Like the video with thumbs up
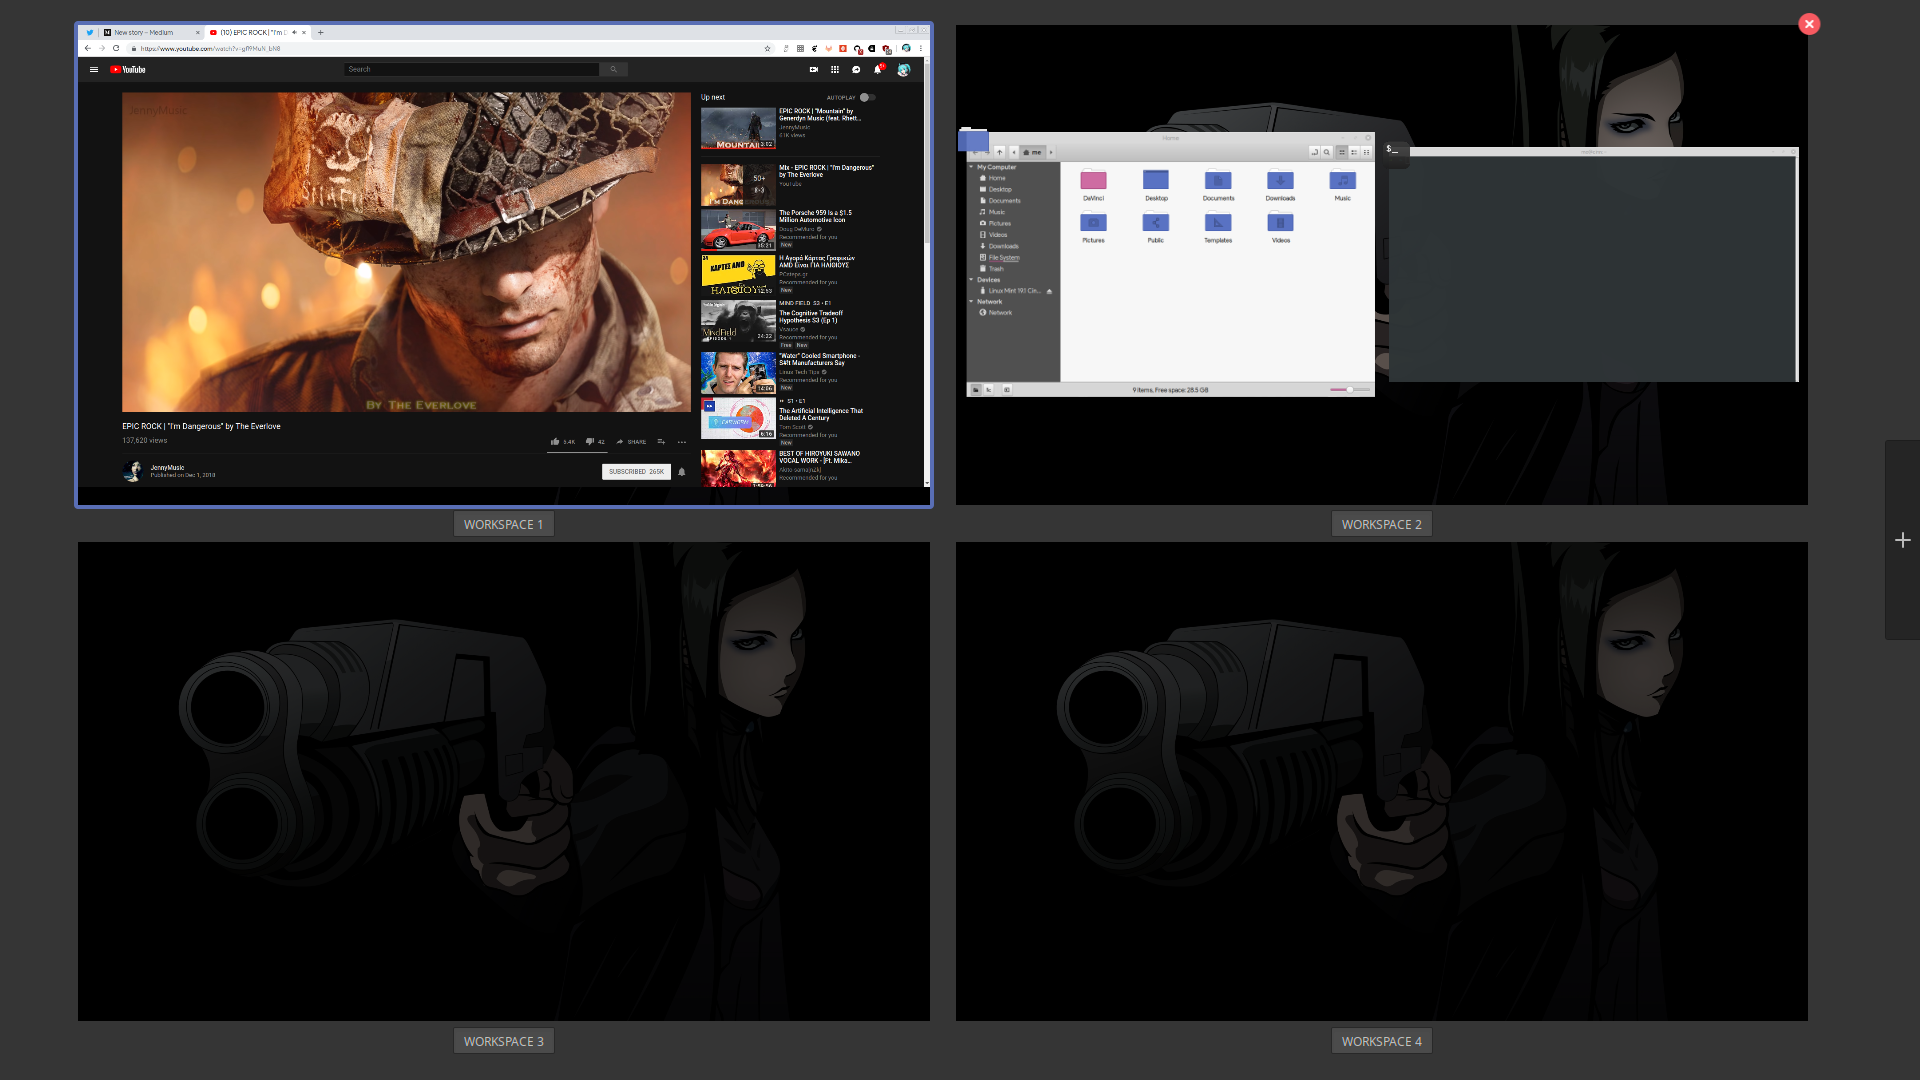The width and height of the screenshot is (1920, 1080). [562, 441]
